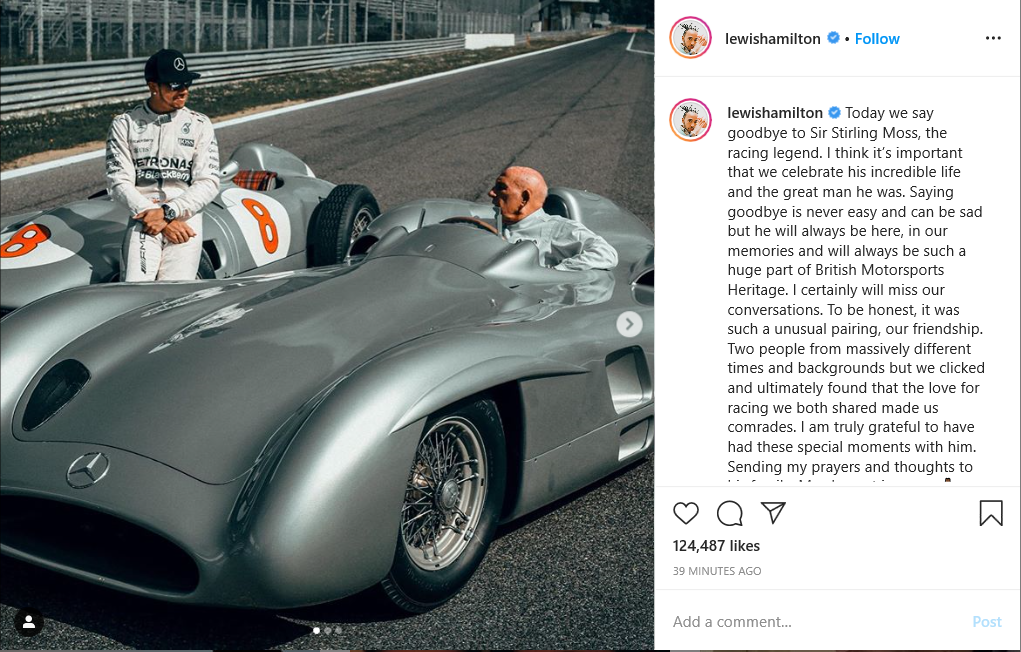
Task: Follow lewishamilton account
Action: 877,39
